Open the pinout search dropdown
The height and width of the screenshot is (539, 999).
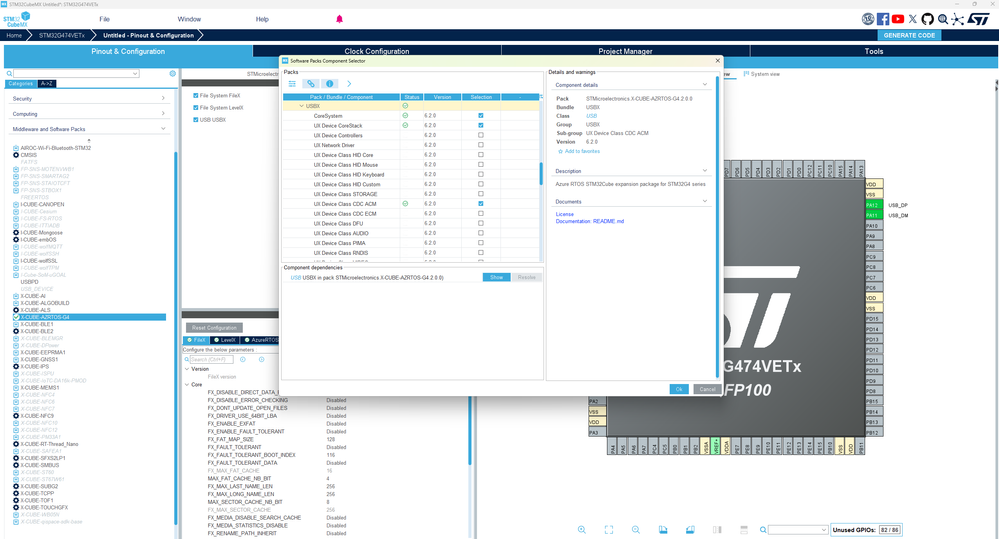(x=824, y=530)
